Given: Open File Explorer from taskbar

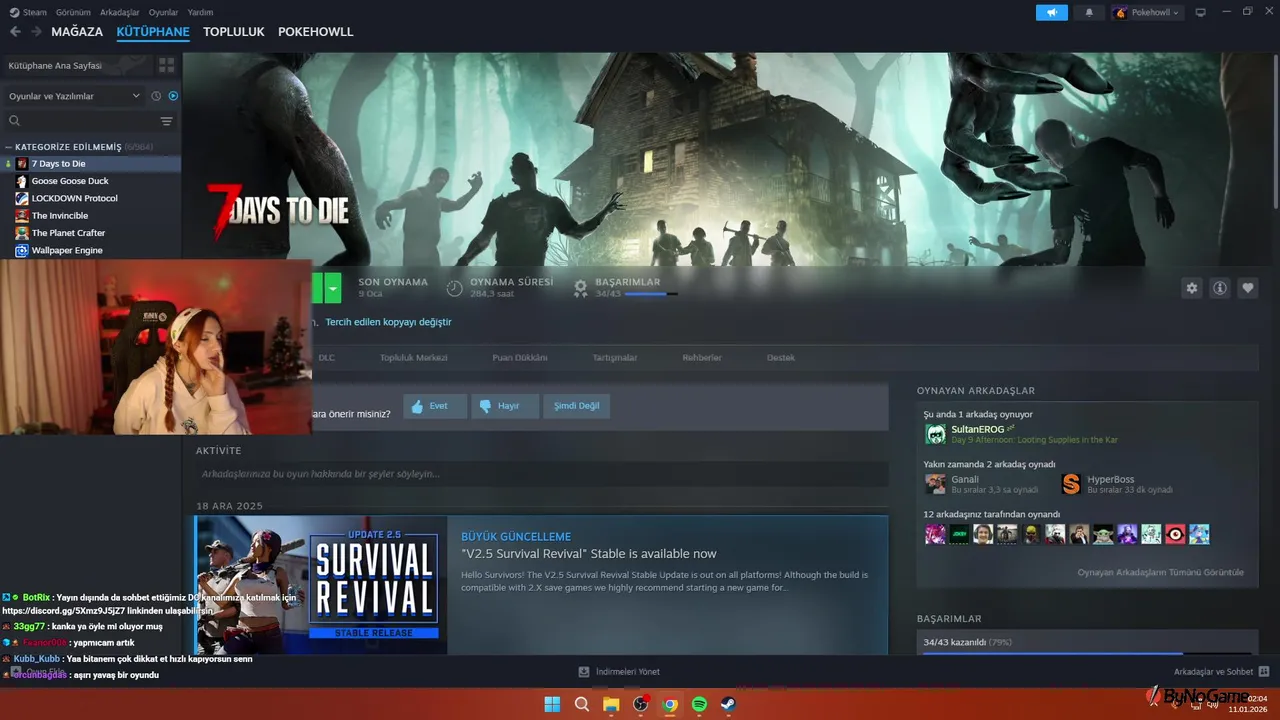Looking at the screenshot, I should [611, 704].
